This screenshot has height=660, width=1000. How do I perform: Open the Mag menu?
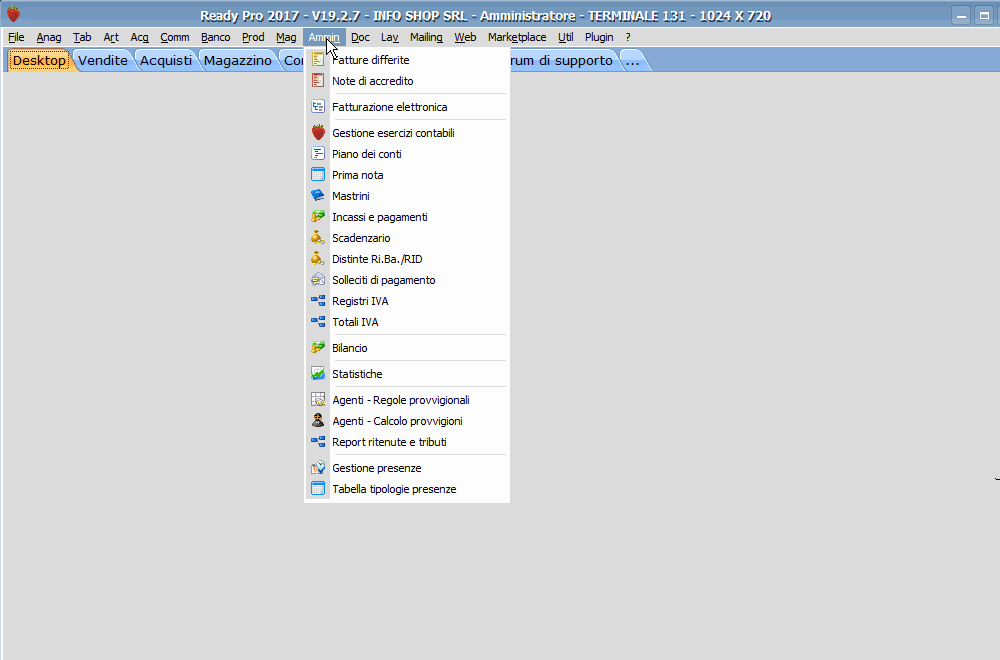pyautogui.click(x=286, y=37)
